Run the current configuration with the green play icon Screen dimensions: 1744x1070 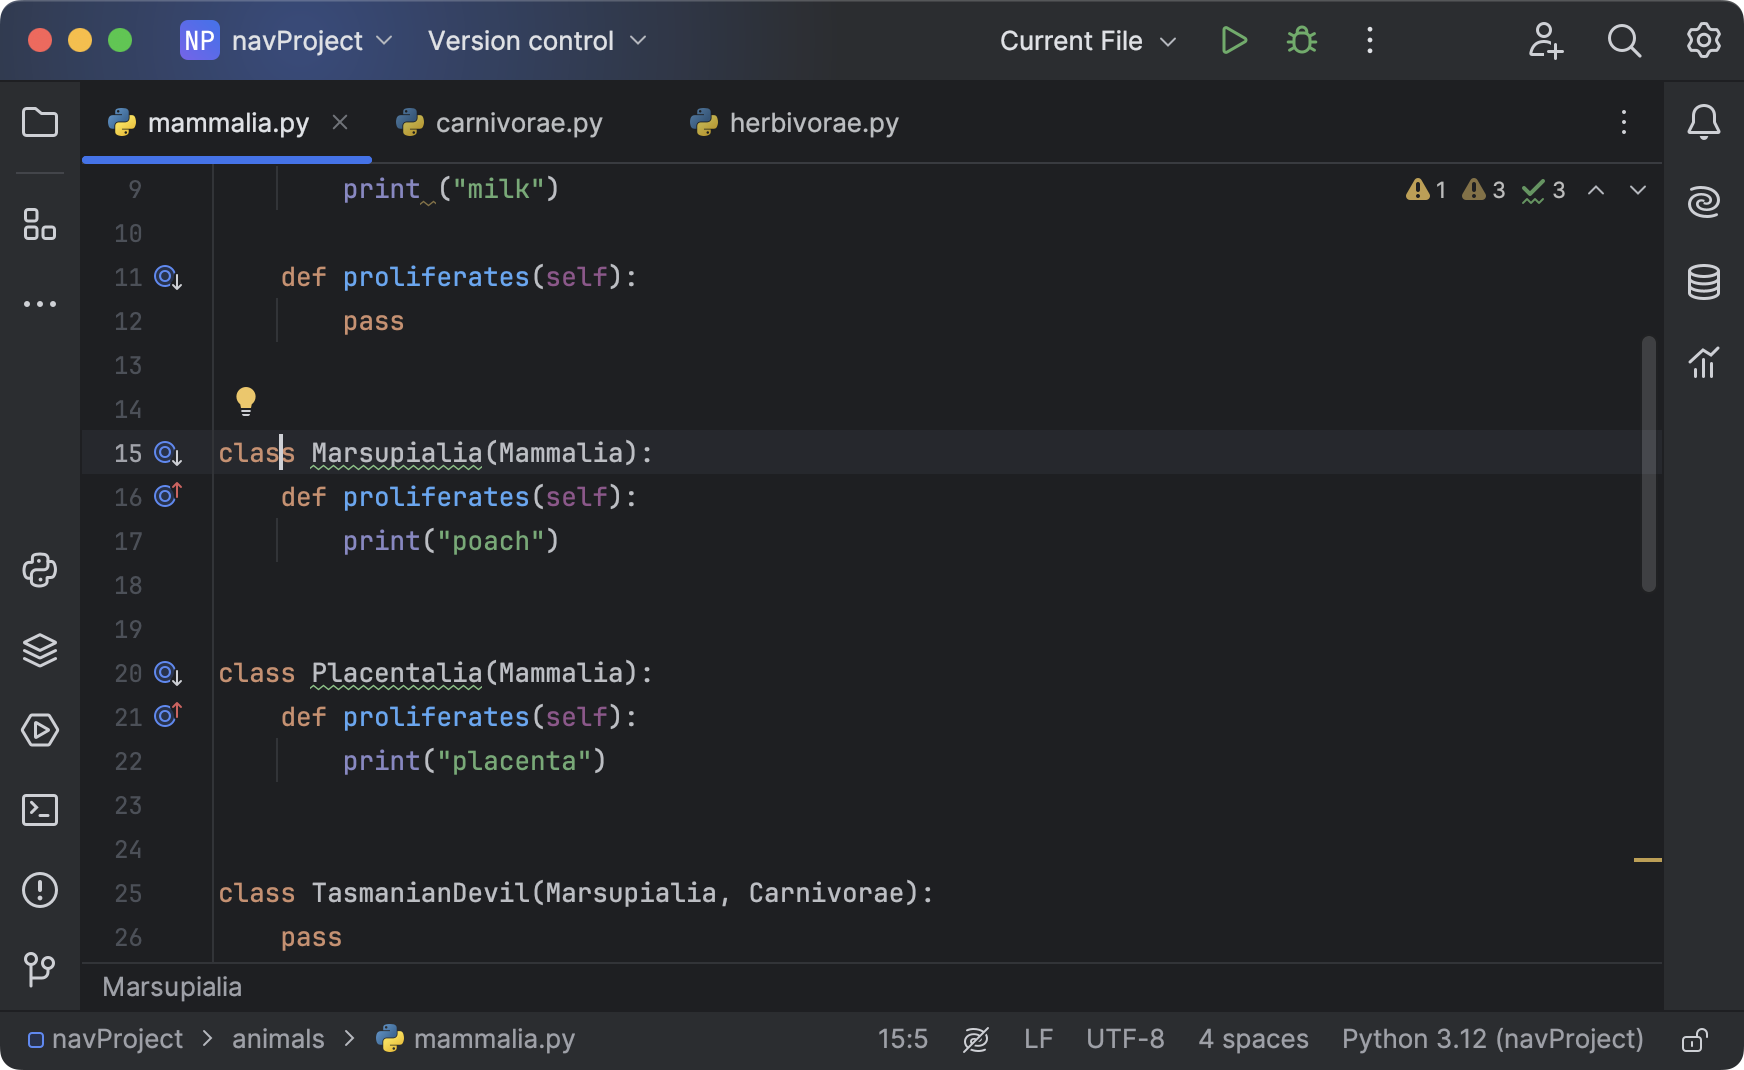coord(1233,41)
